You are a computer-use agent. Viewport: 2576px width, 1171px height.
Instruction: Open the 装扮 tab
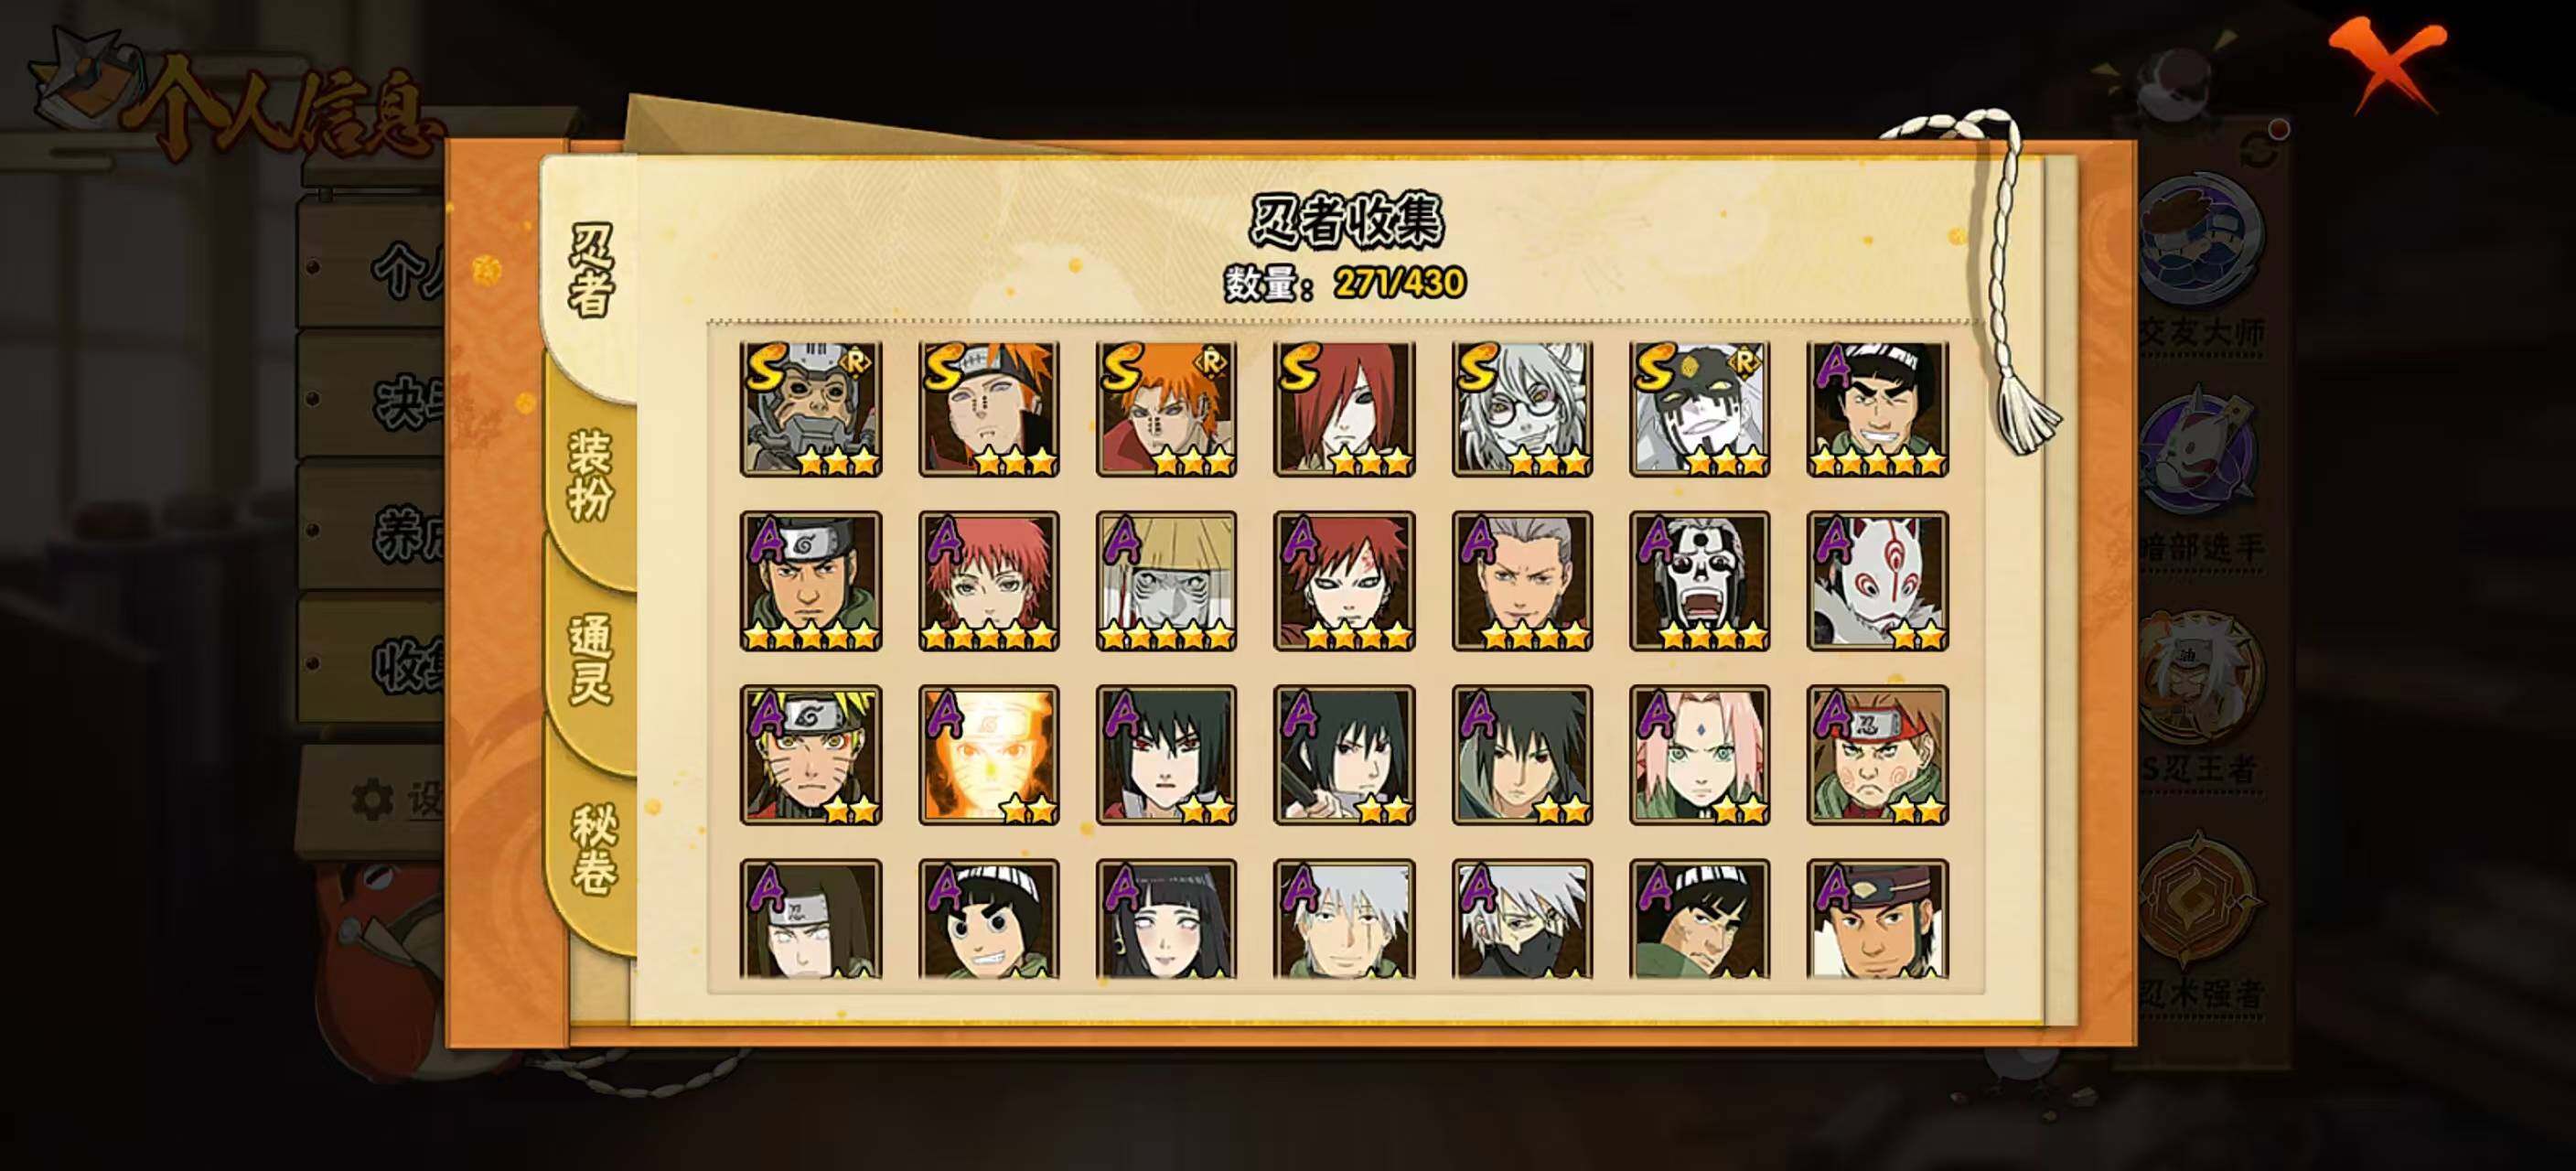coord(590,476)
